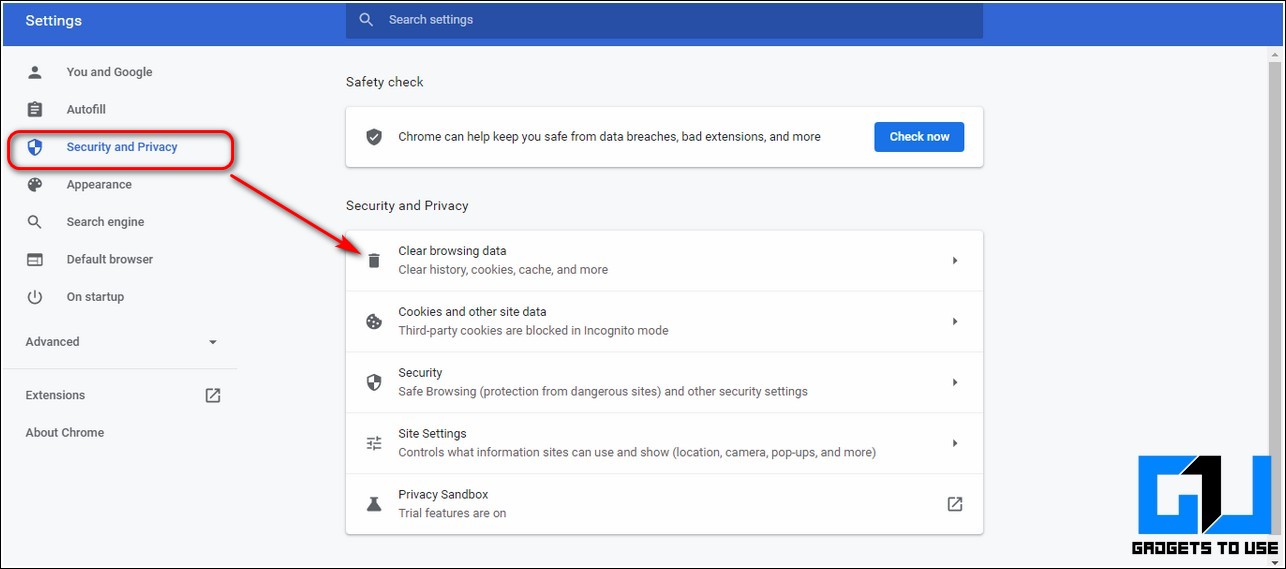Click the flask icon for Privacy Sandbox
This screenshot has width=1286, height=569.
point(374,504)
